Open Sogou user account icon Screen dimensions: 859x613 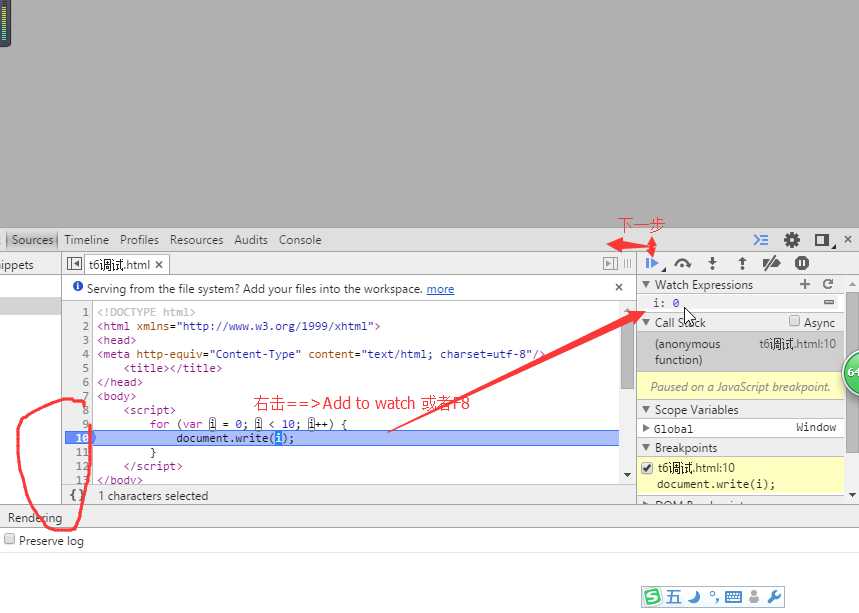754,597
